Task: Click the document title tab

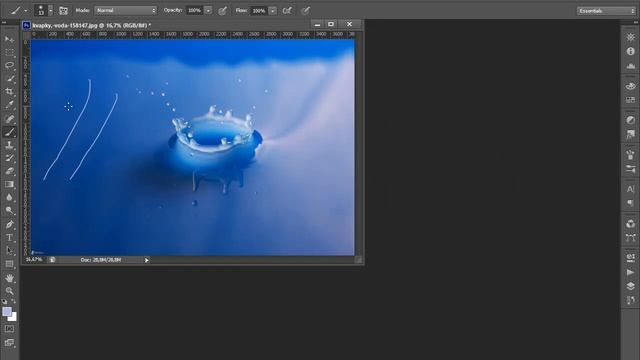Action: [x=91, y=25]
